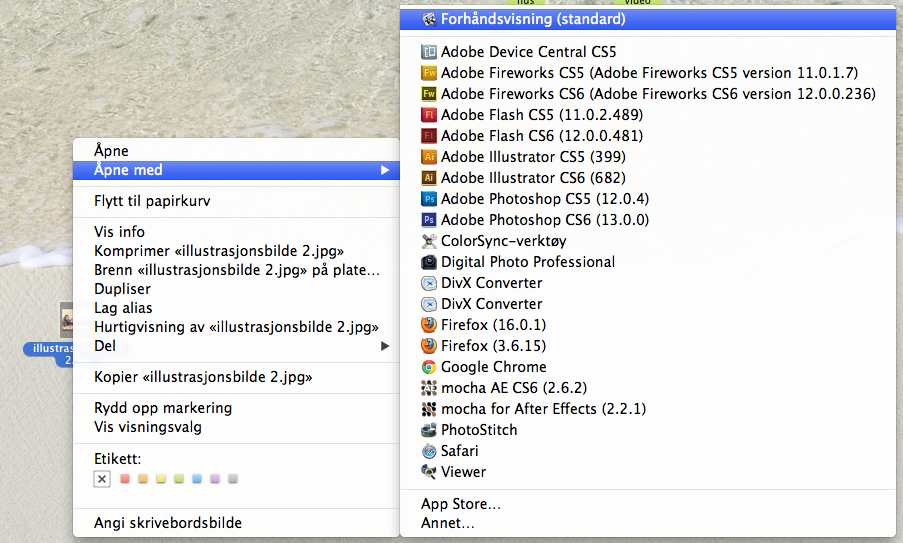The image size is (903, 543).
Task: Expand the Åpne med submenu arrow
Action: pyautogui.click(x=385, y=170)
